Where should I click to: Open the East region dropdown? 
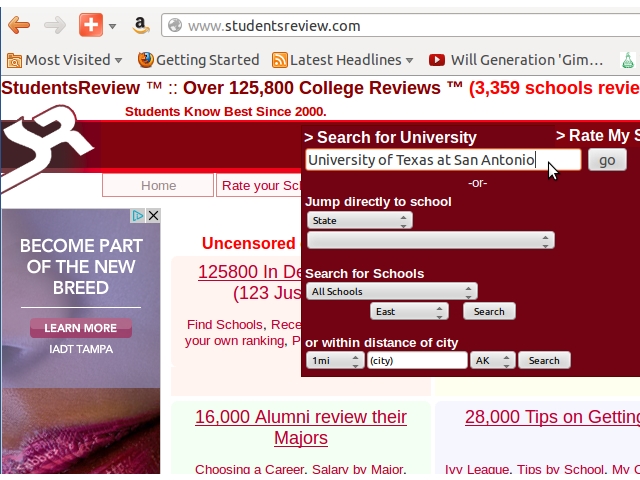(x=409, y=311)
